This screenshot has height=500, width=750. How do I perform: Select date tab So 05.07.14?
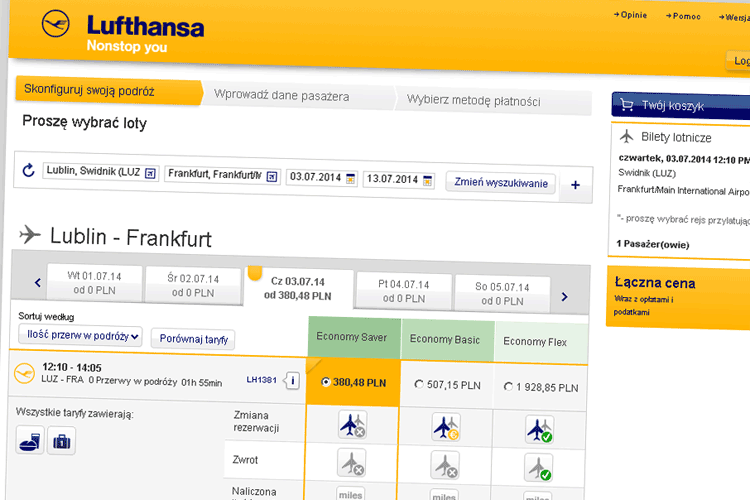click(x=503, y=294)
